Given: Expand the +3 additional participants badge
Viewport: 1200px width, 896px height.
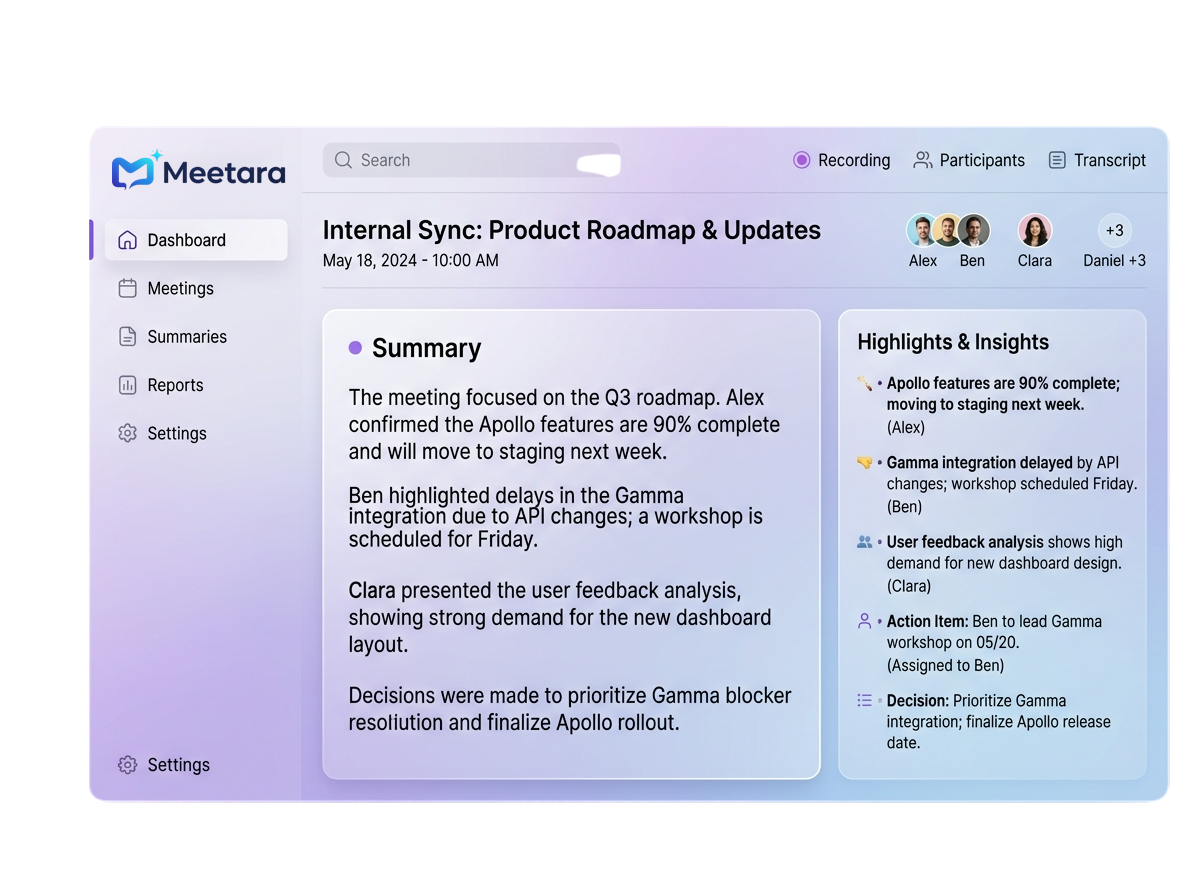Looking at the screenshot, I should 1114,230.
